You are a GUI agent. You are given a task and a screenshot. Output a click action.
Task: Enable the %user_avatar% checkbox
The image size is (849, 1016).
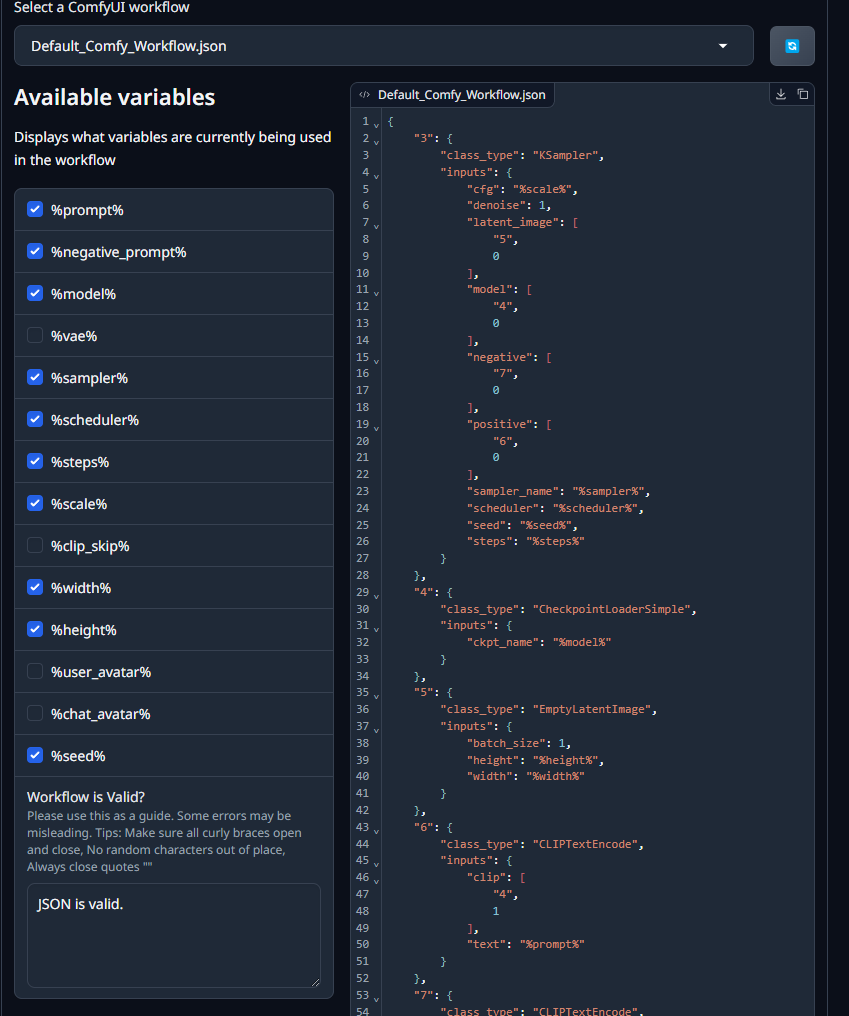[x=35, y=671]
